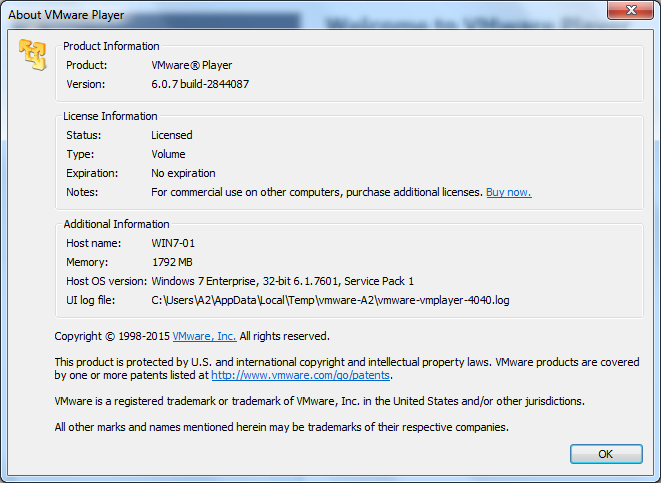Viewport: 661px width, 483px height.
Task: Click the Licensed status value
Action: [x=172, y=135]
